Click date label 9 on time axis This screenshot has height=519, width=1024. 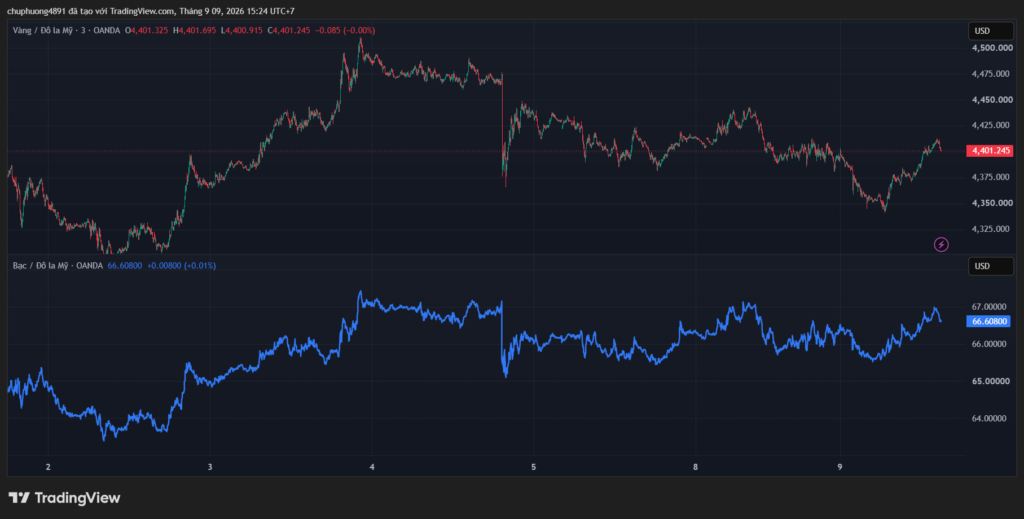tap(840, 467)
